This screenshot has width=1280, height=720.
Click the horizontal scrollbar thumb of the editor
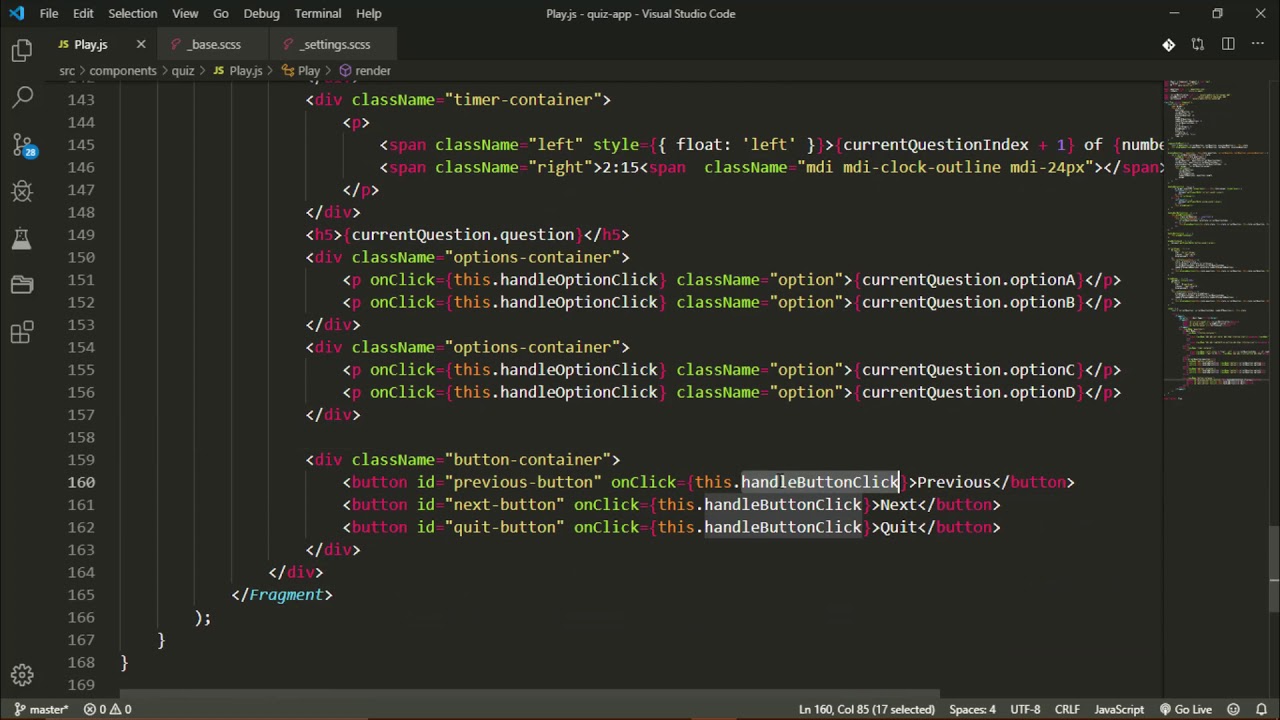[530, 693]
